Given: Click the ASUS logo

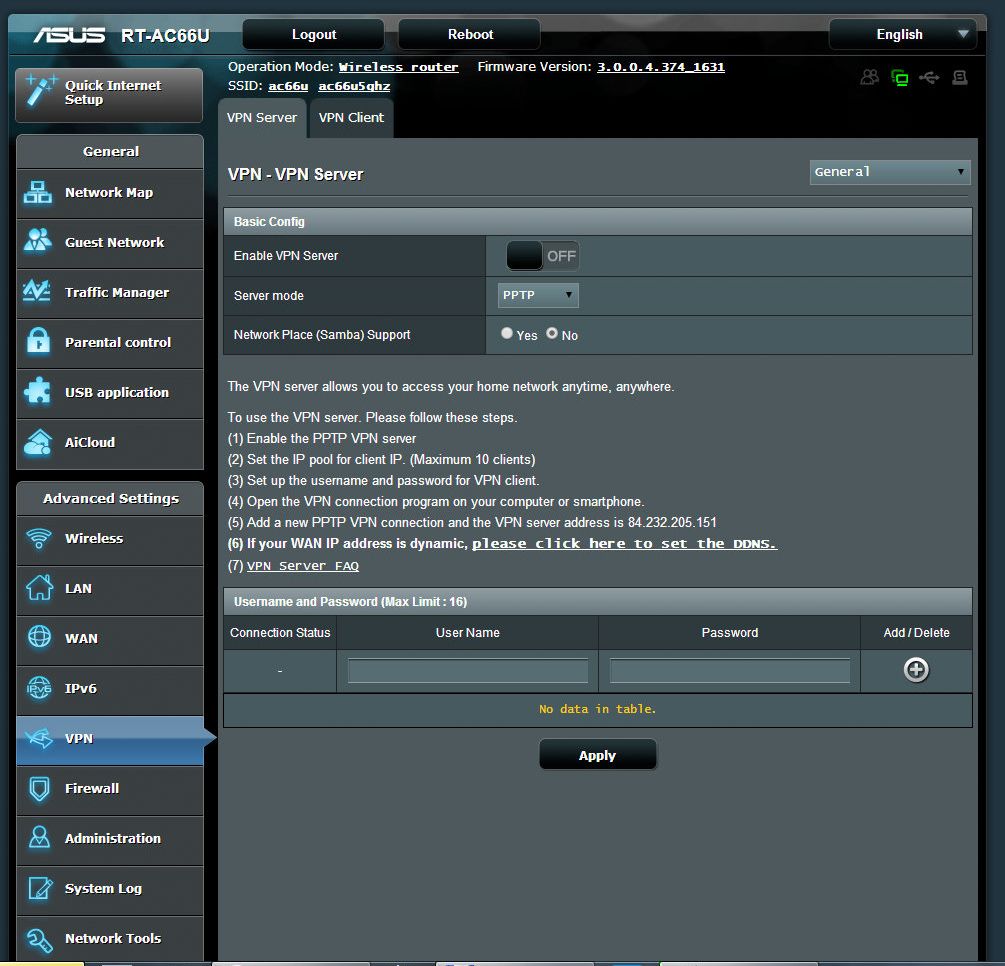Looking at the screenshot, I should click(x=69, y=35).
